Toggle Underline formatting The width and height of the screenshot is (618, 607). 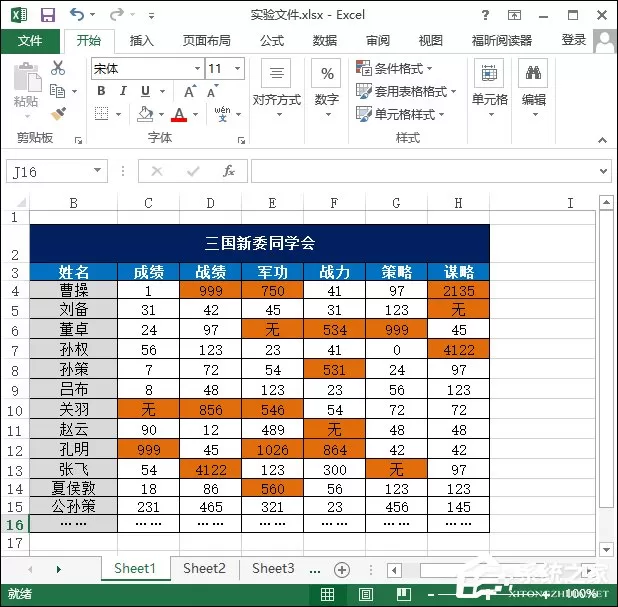click(x=145, y=91)
